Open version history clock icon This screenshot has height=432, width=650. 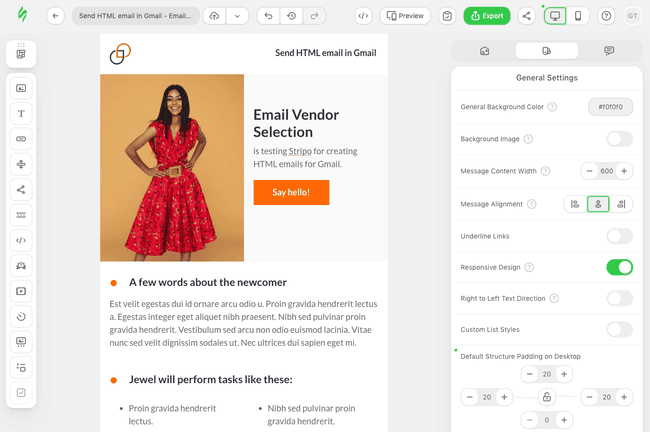coord(291,16)
